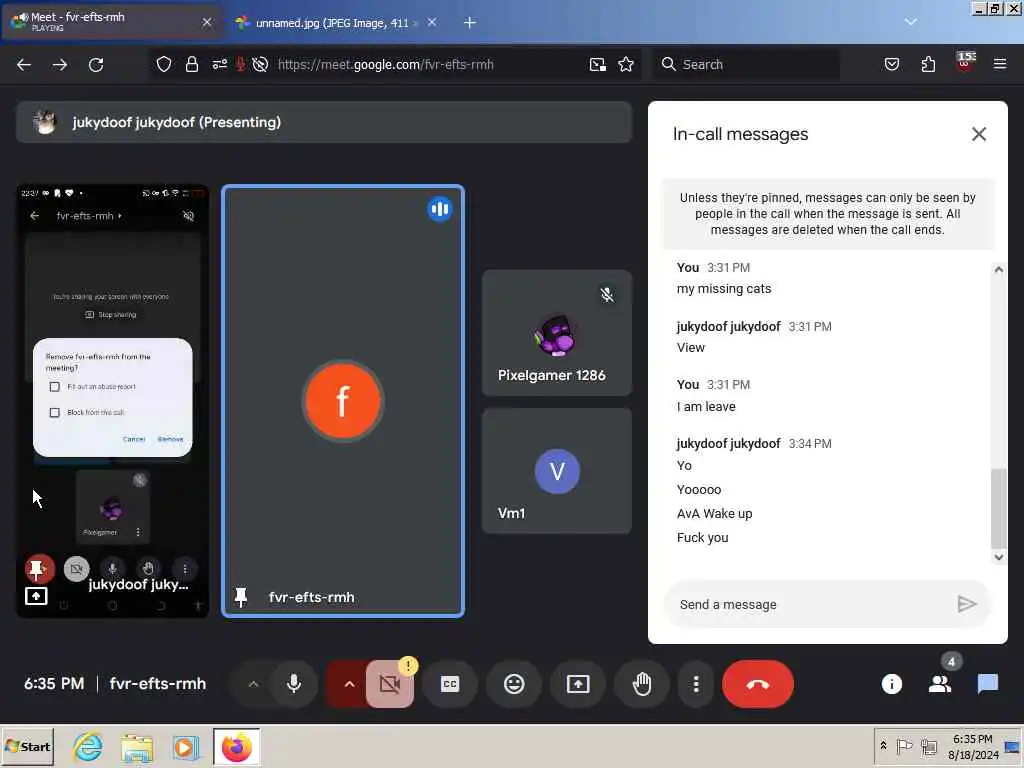This screenshot has width=1024, height=768.
Task: Open meeting details info icon
Action: 891,684
